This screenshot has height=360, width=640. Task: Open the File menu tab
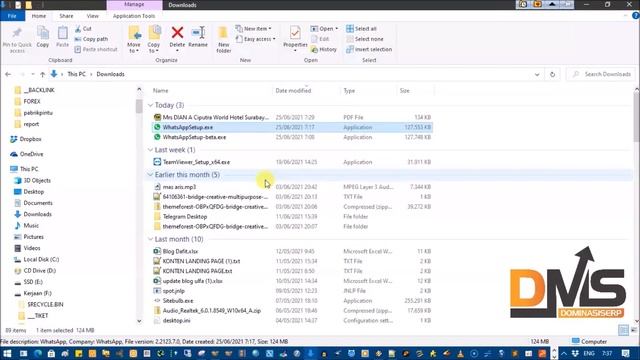(x=12, y=16)
